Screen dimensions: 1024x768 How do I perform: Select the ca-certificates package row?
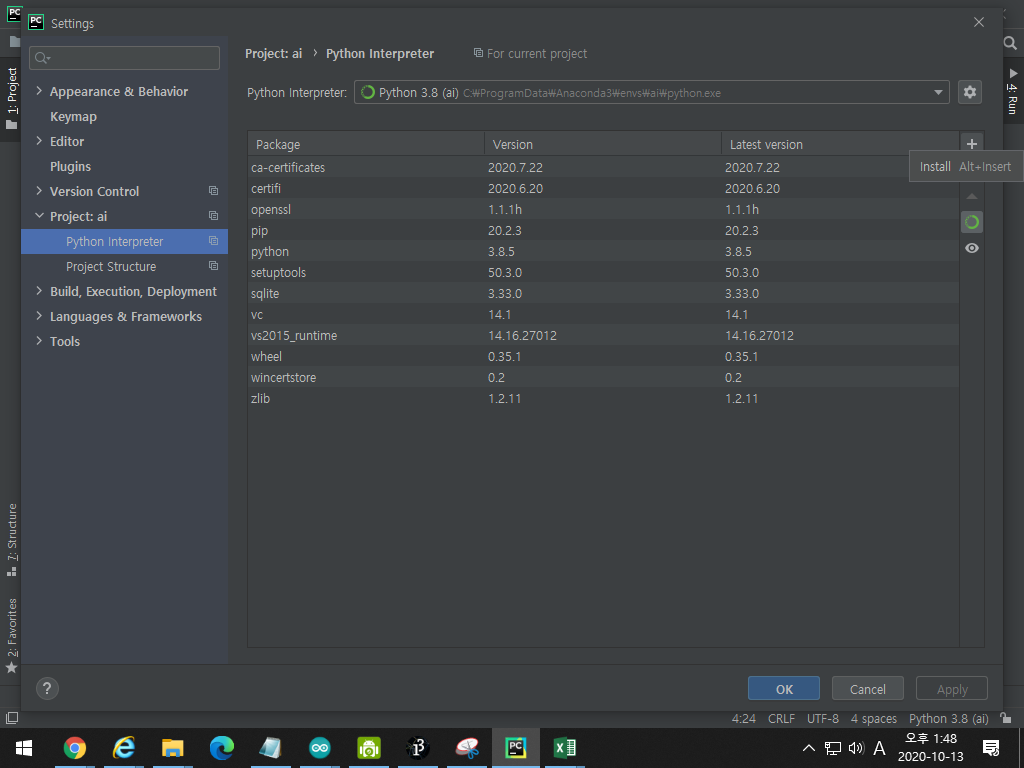(x=603, y=167)
